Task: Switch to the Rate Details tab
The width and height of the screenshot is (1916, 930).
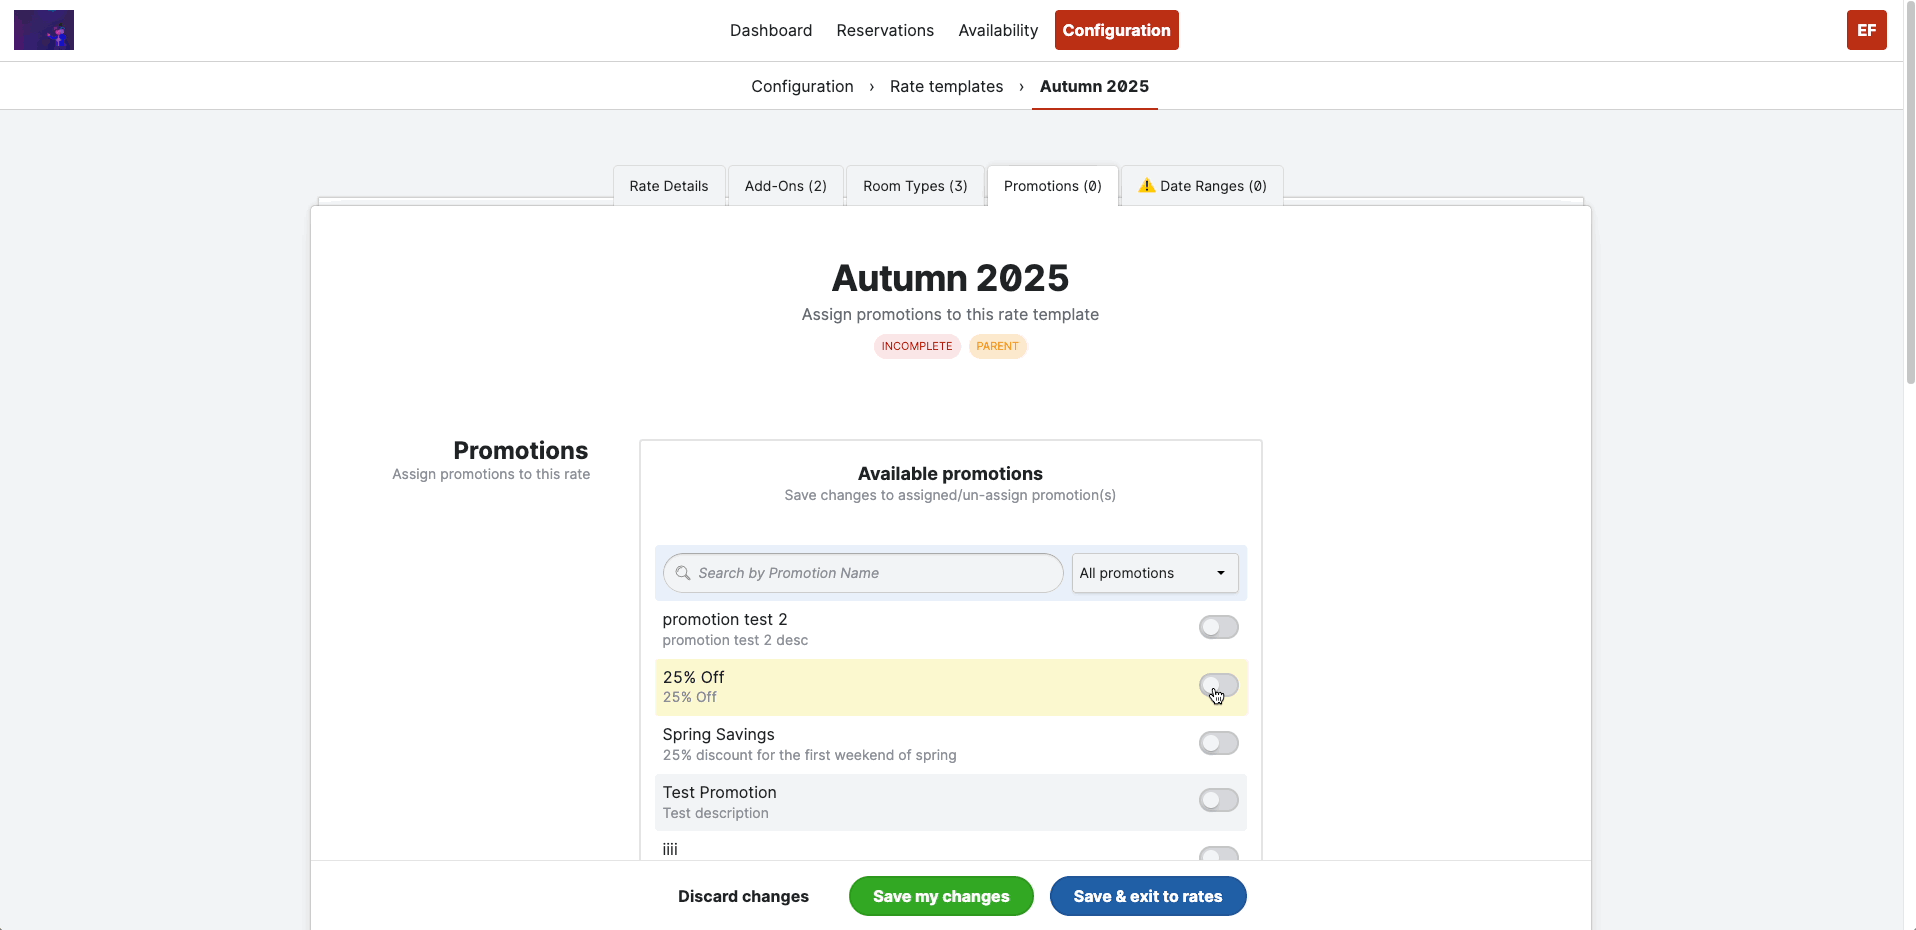Action: 669,186
